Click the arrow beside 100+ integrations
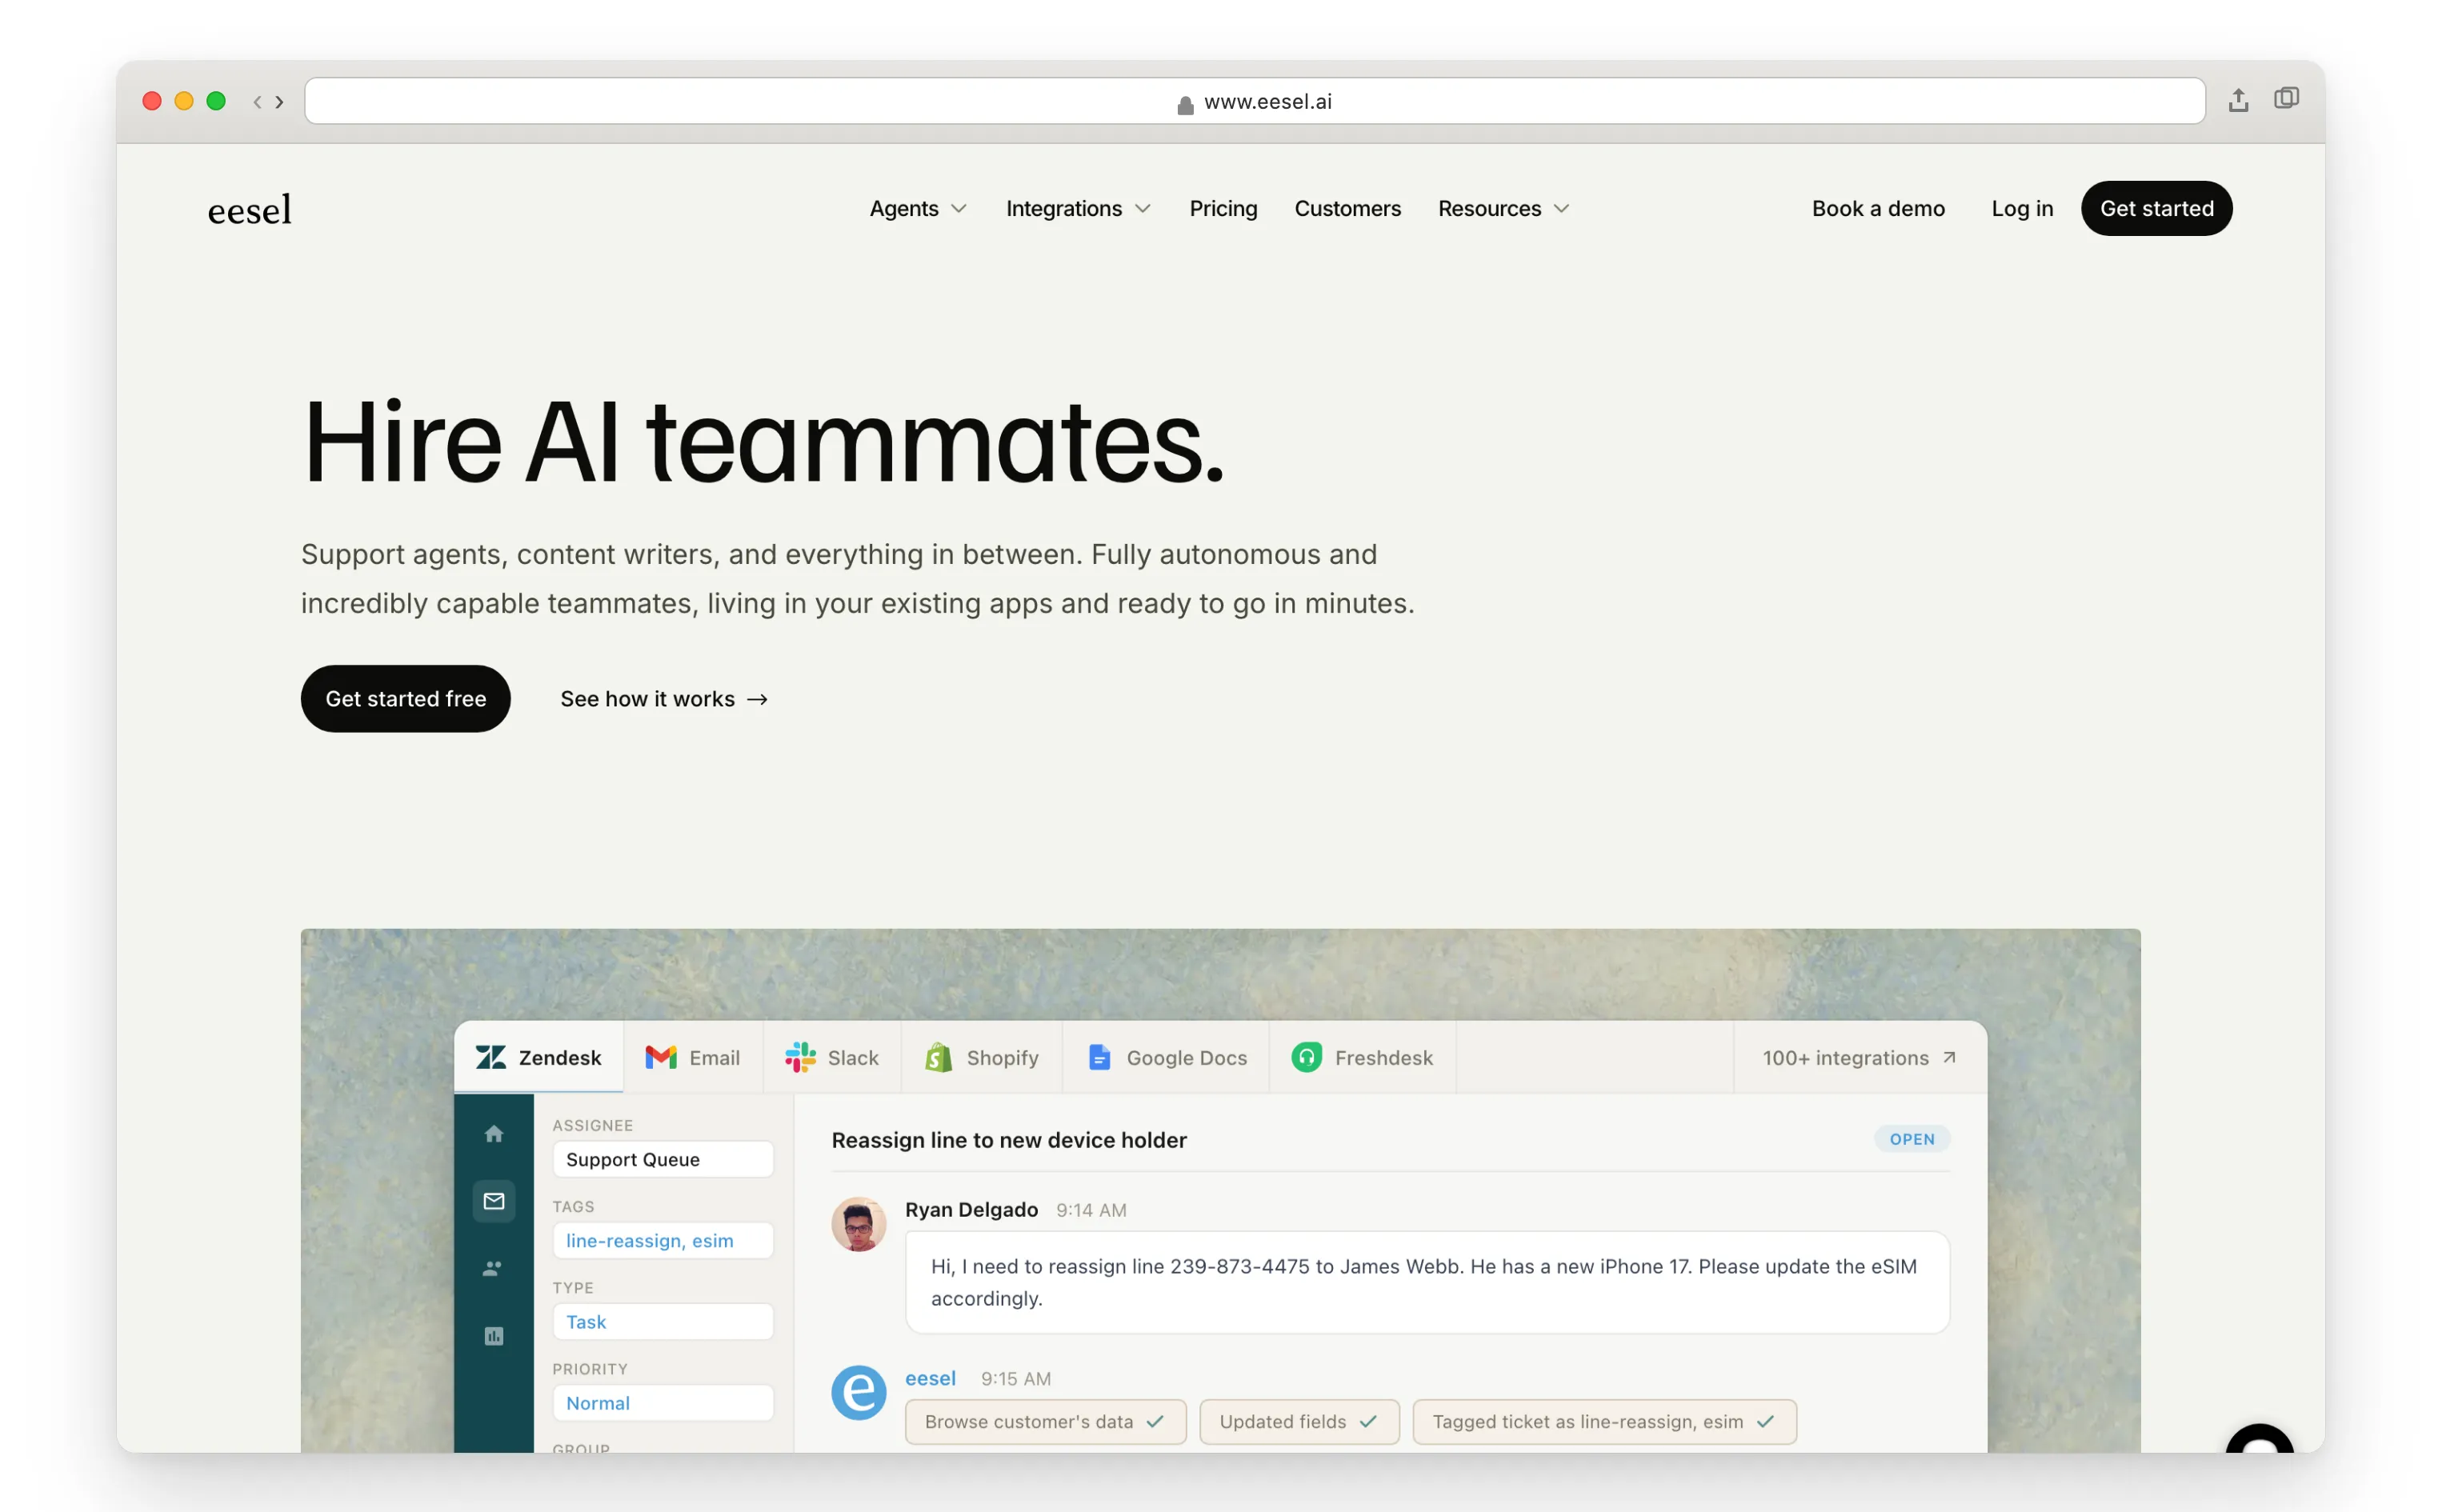This screenshot has height=1512, width=2442. (x=1949, y=1057)
